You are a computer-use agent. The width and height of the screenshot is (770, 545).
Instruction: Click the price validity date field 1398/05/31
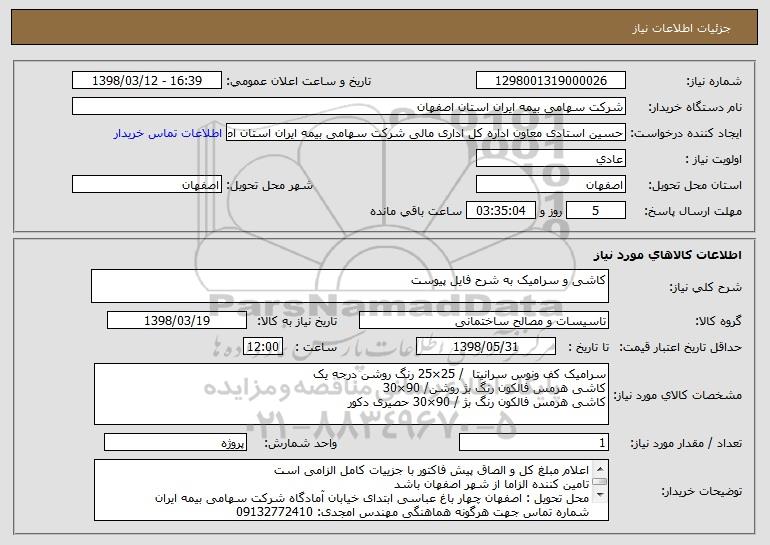point(486,347)
